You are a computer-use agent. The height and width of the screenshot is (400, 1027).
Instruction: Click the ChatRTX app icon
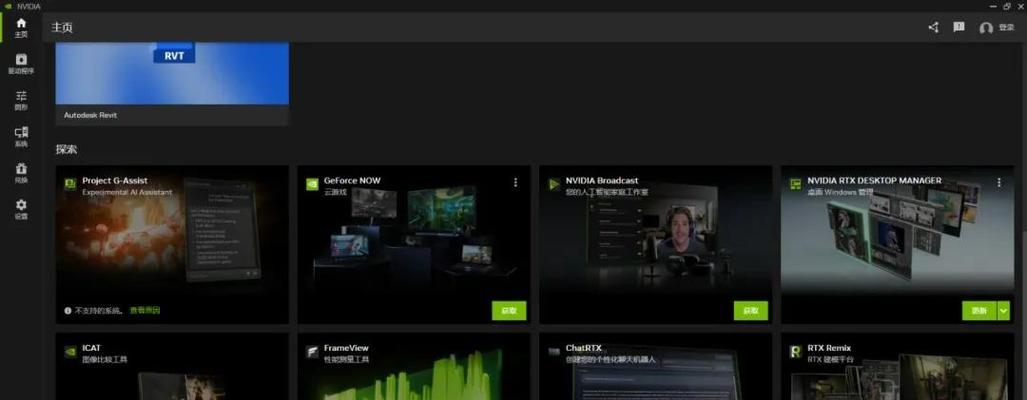click(x=554, y=352)
